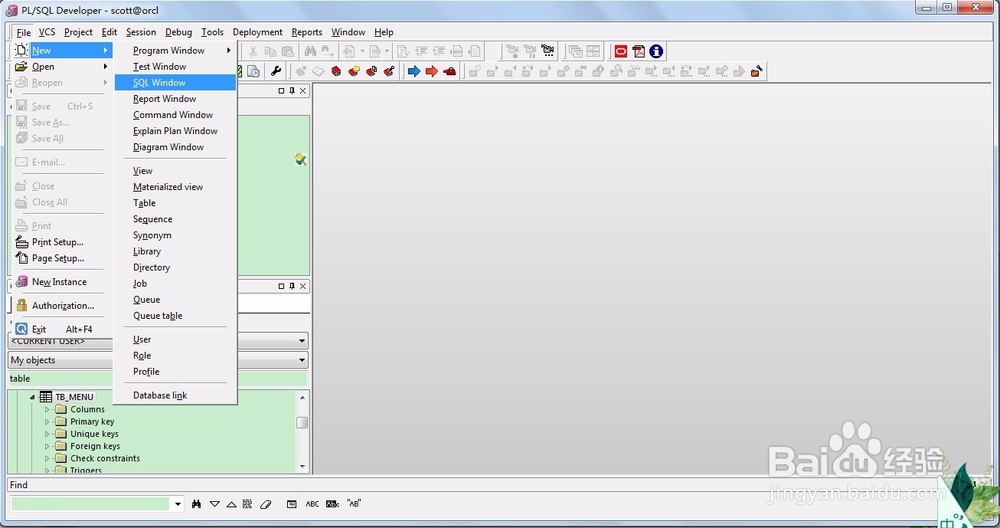Toggle the ABC case sensitive option
The width and height of the screenshot is (1000, 528).
click(x=312, y=504)
